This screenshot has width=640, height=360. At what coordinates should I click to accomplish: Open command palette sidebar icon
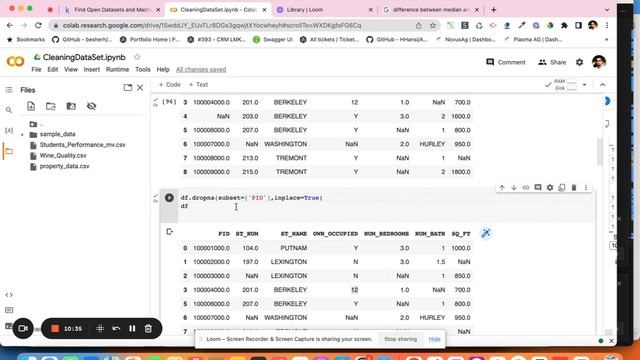pos(9,310)
